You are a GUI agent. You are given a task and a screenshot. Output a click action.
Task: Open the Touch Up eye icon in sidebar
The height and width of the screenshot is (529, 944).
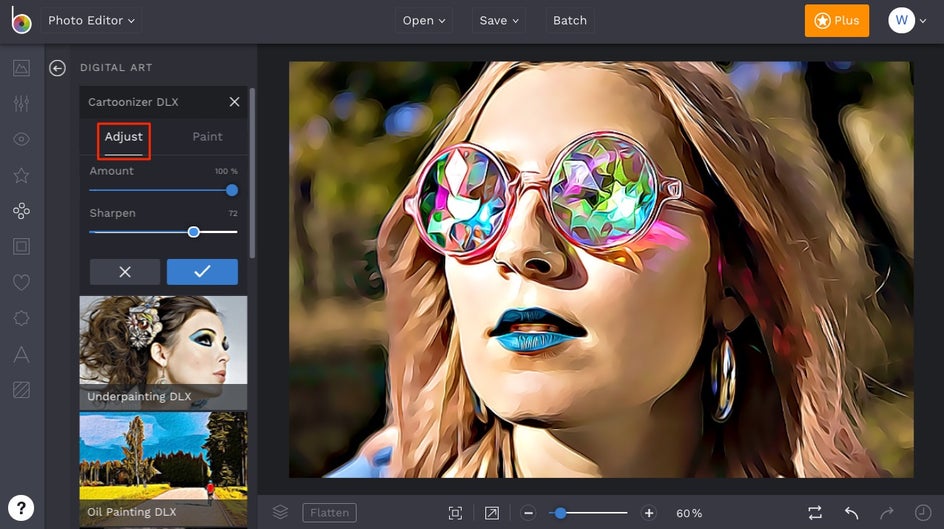coord(21,139)
